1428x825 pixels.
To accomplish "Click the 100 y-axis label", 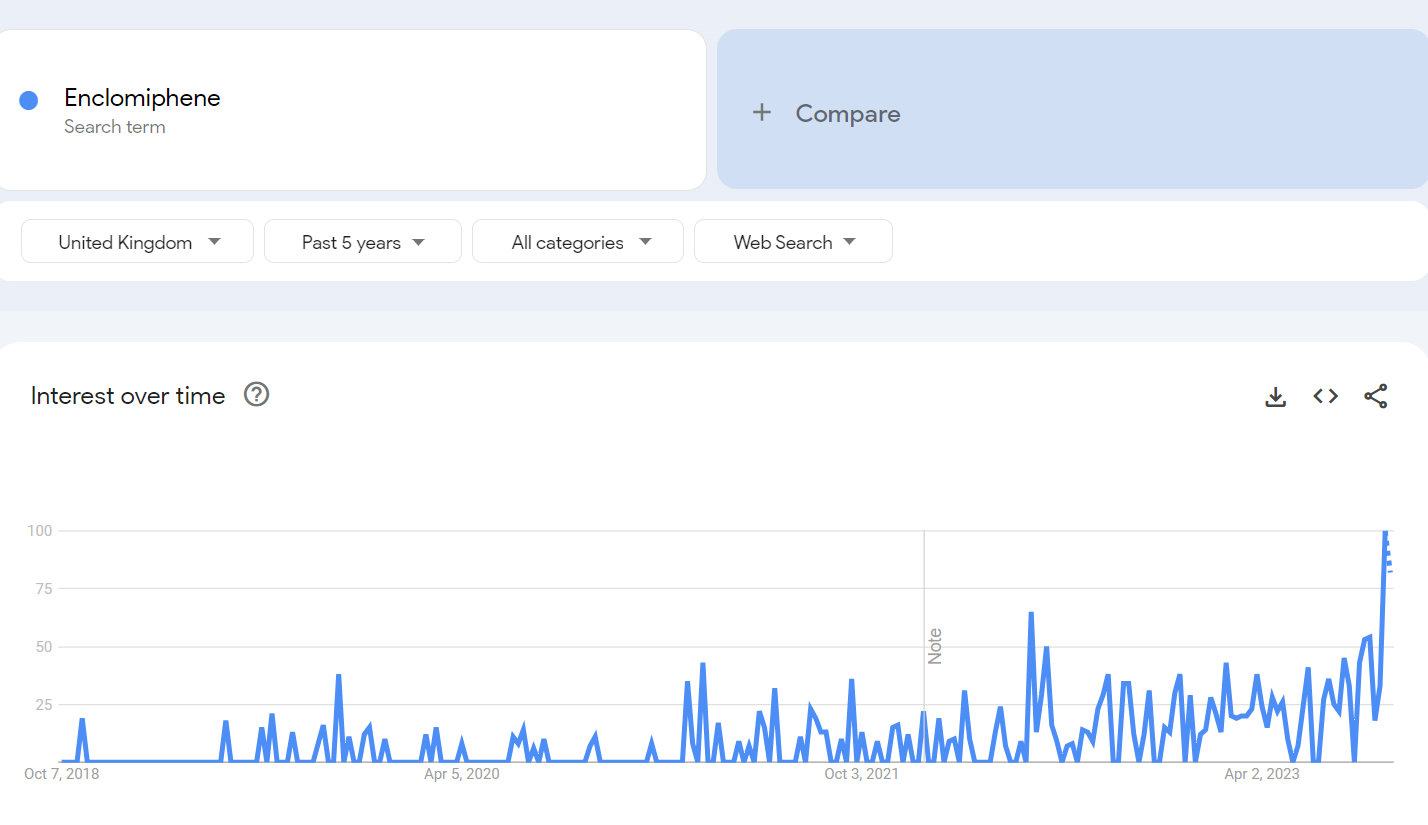I will [40, 530].
